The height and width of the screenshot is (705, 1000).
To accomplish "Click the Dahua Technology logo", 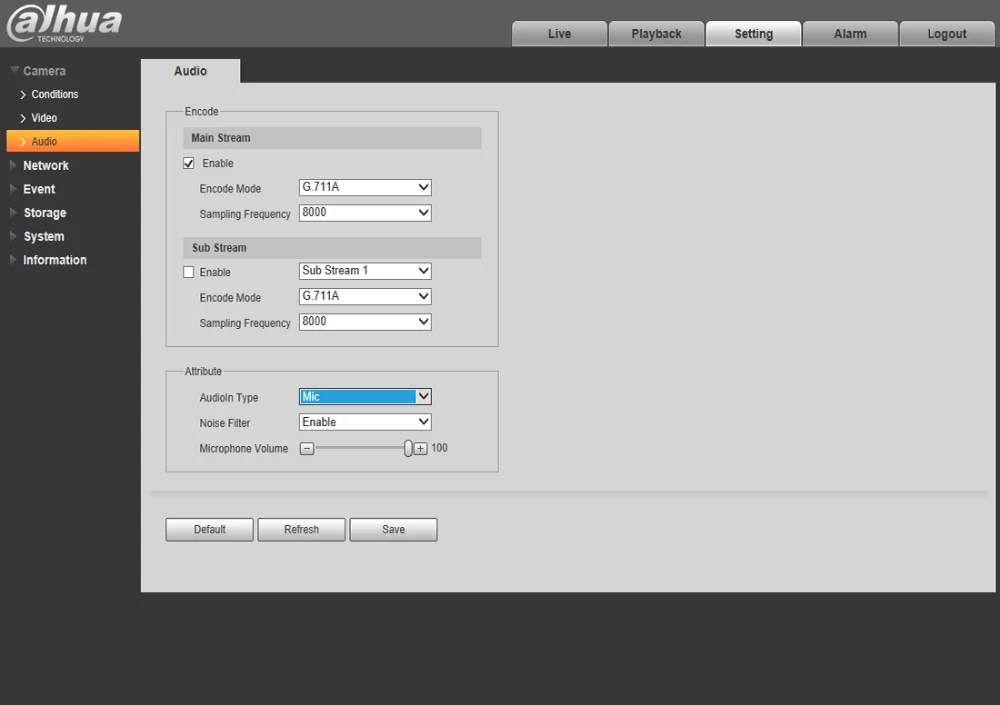I will [x=64, y=23].
